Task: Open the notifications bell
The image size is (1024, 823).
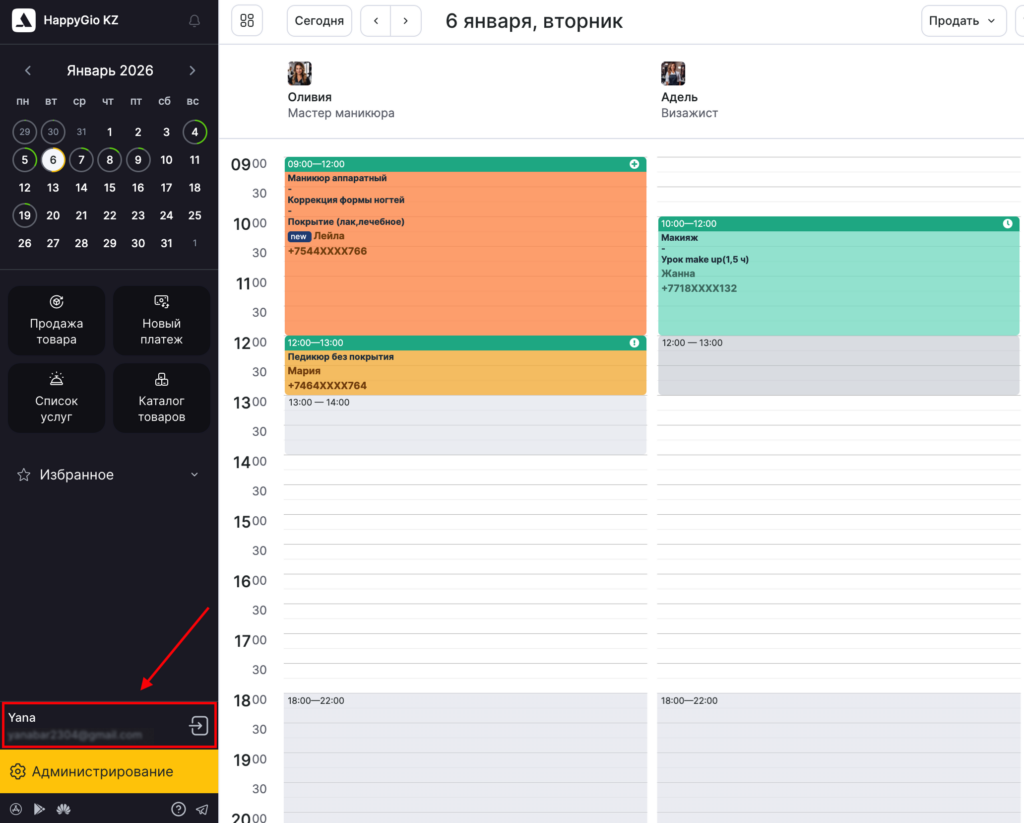Action: 194,20
